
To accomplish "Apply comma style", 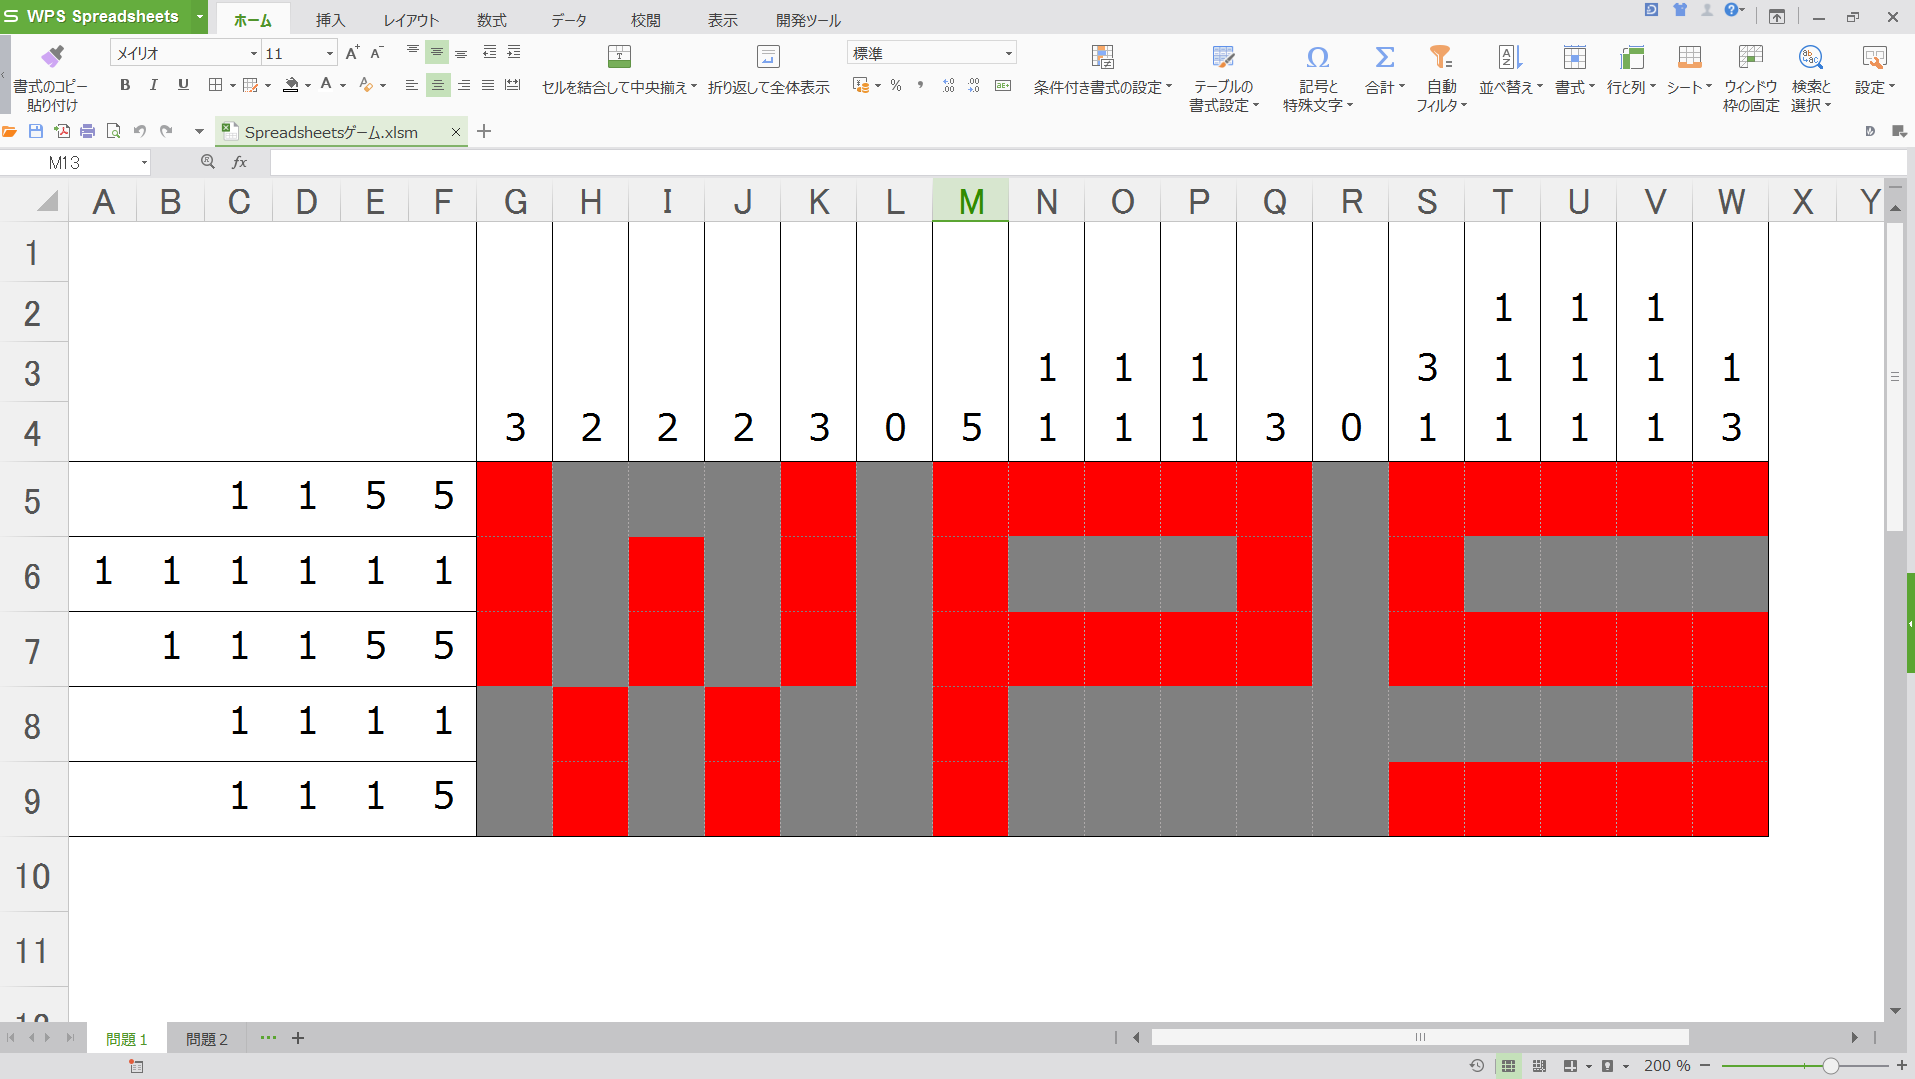I will [x=920, y=86].
